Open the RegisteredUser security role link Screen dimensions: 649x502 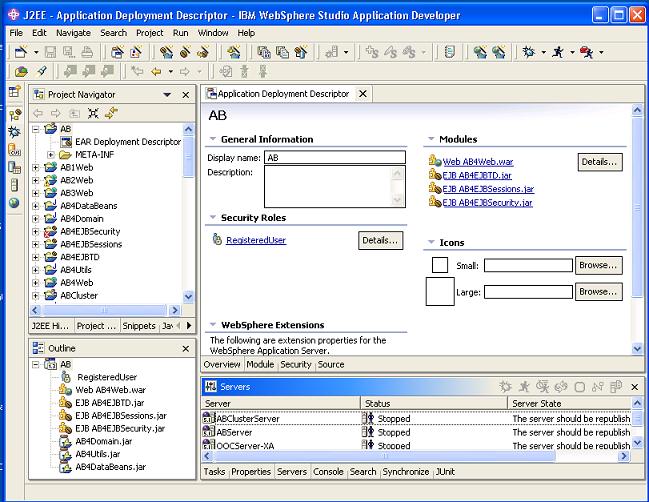coord(256,240)
